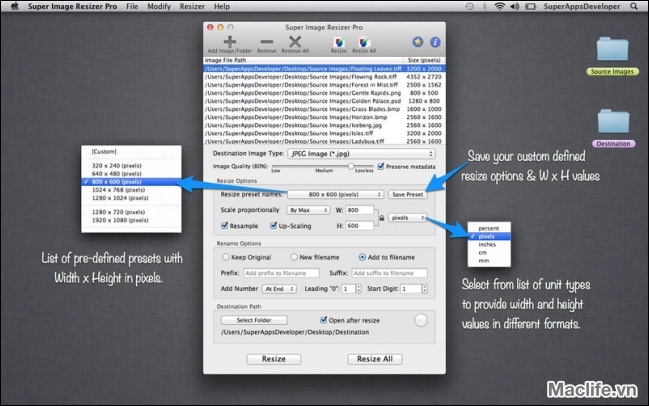Click the Resize All toolbar icon
The width and height of the screenshot is (649, 406).
pyautogui.click(x=364, y=42)
